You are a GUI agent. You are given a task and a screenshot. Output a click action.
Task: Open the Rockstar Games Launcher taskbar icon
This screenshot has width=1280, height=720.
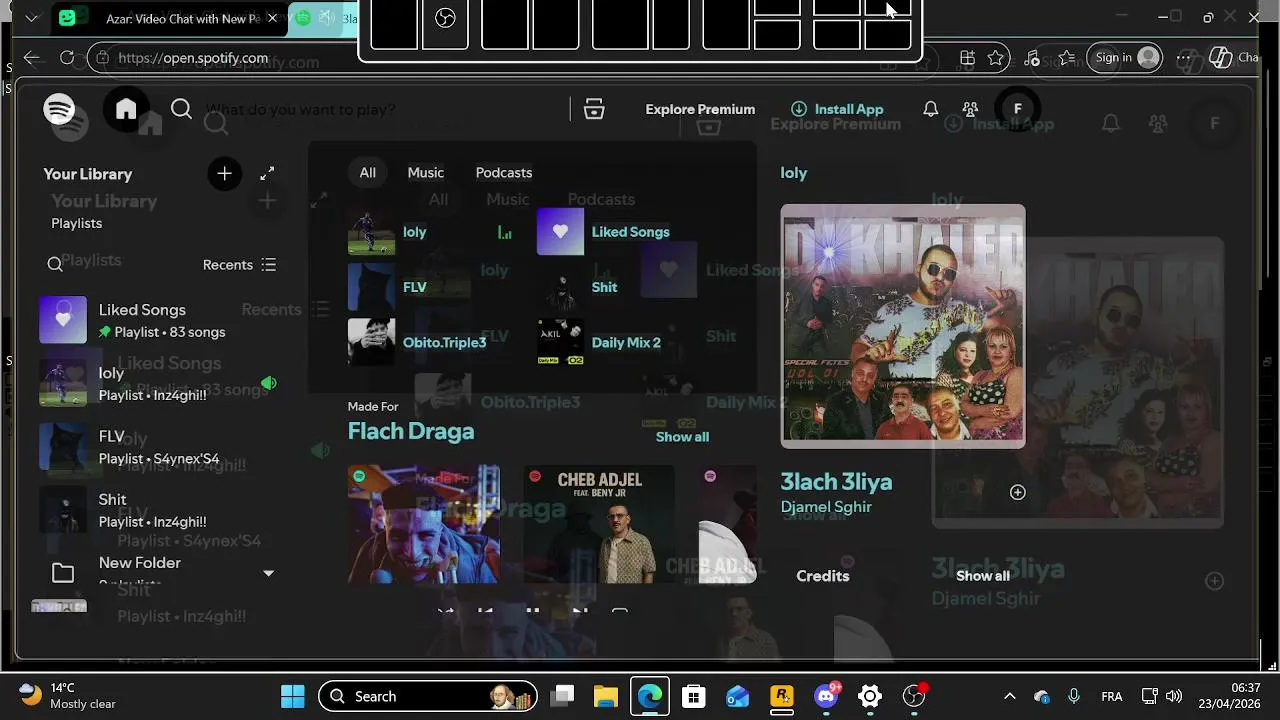[782, 696]
